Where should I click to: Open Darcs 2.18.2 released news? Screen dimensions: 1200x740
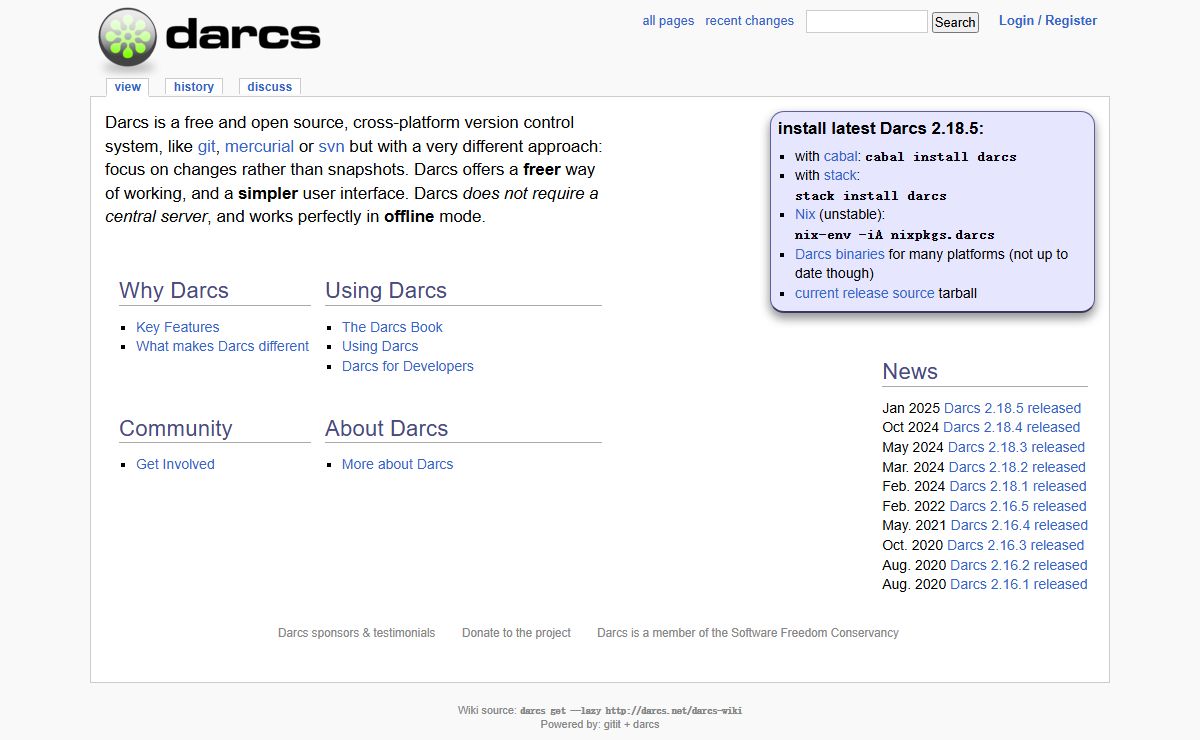[1017, 467]
